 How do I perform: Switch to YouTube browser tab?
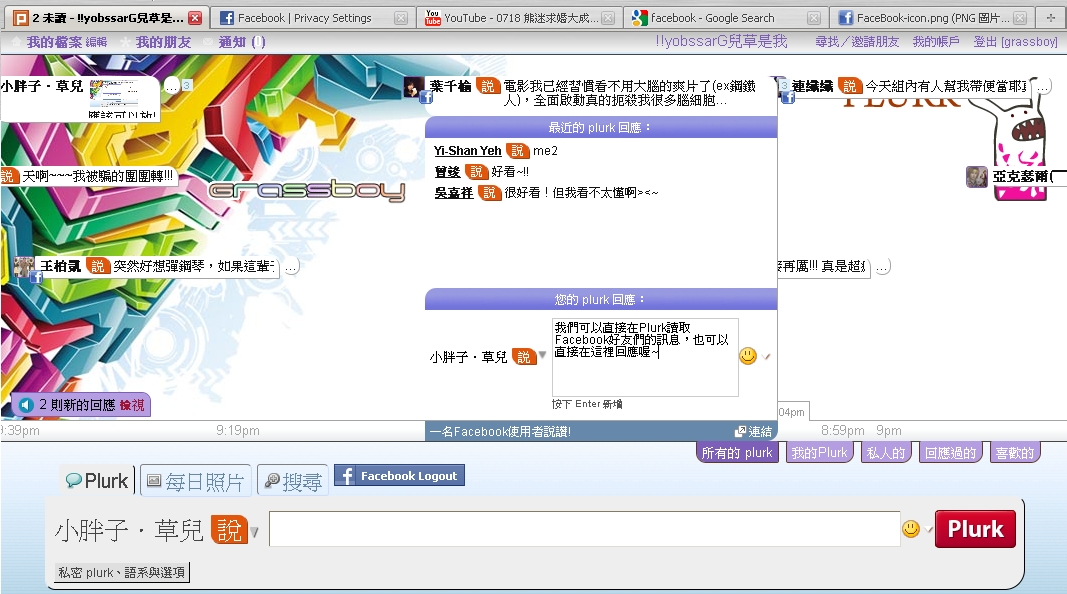pyautogui.click(x=519, y=18)
